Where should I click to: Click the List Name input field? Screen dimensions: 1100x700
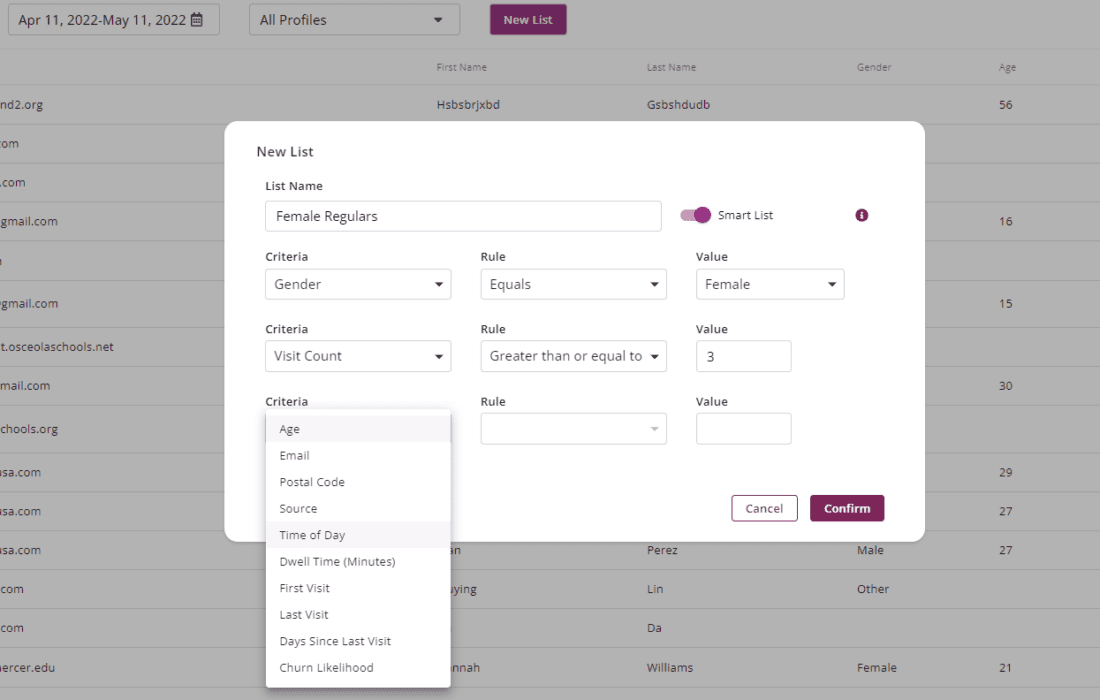[x=463, y=215]
